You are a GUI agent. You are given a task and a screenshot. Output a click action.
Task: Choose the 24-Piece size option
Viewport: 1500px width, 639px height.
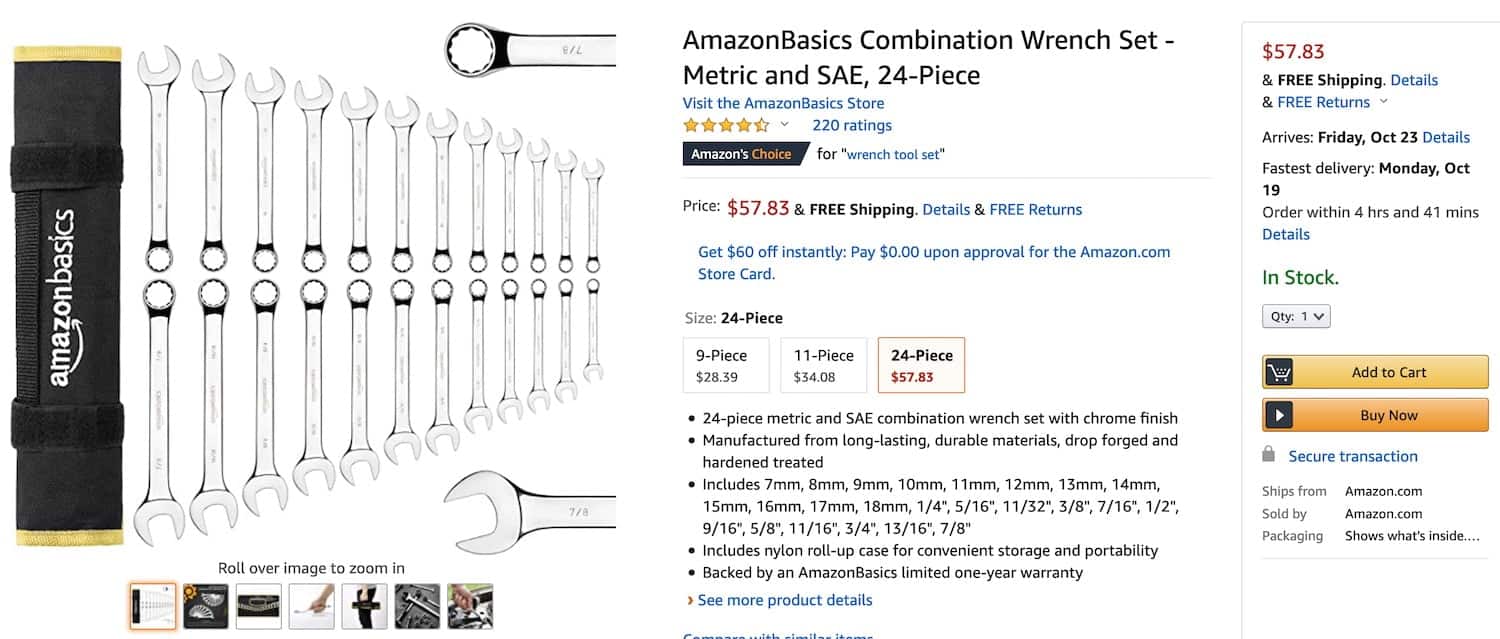point(921,365)
